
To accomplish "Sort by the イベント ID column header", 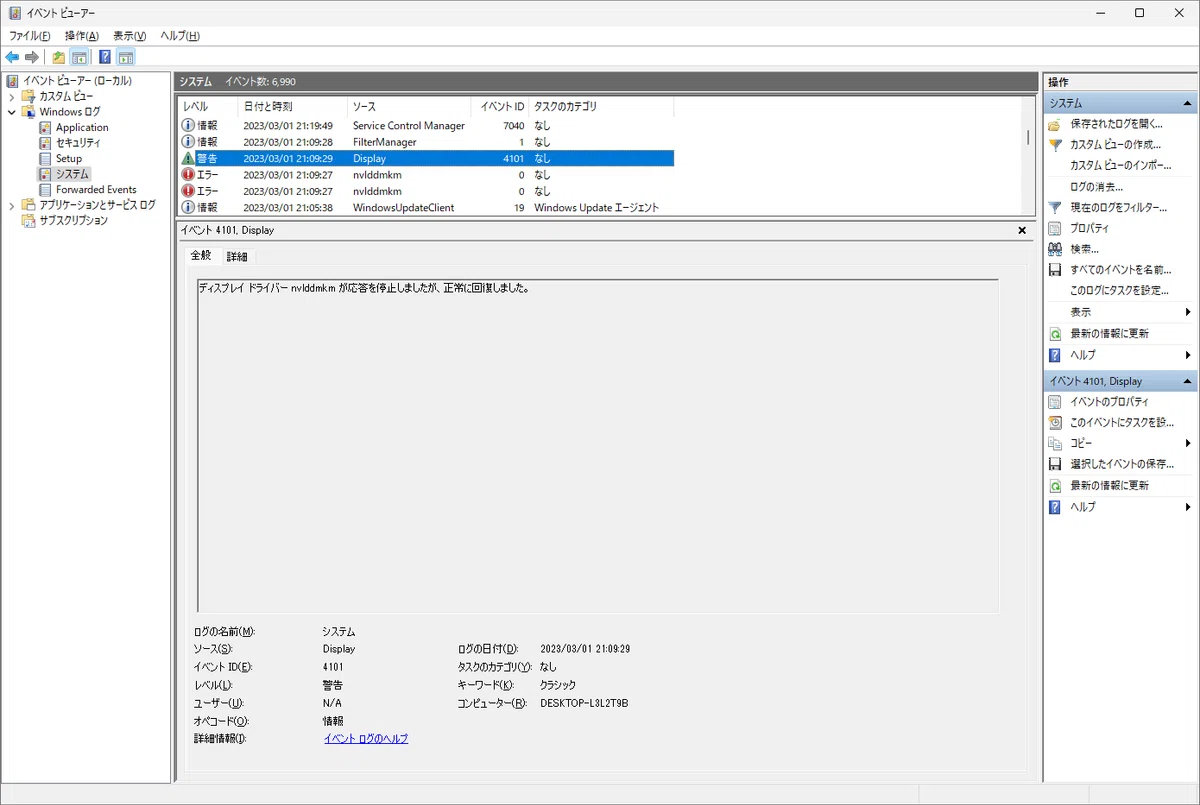I will [x=501, y=106].
